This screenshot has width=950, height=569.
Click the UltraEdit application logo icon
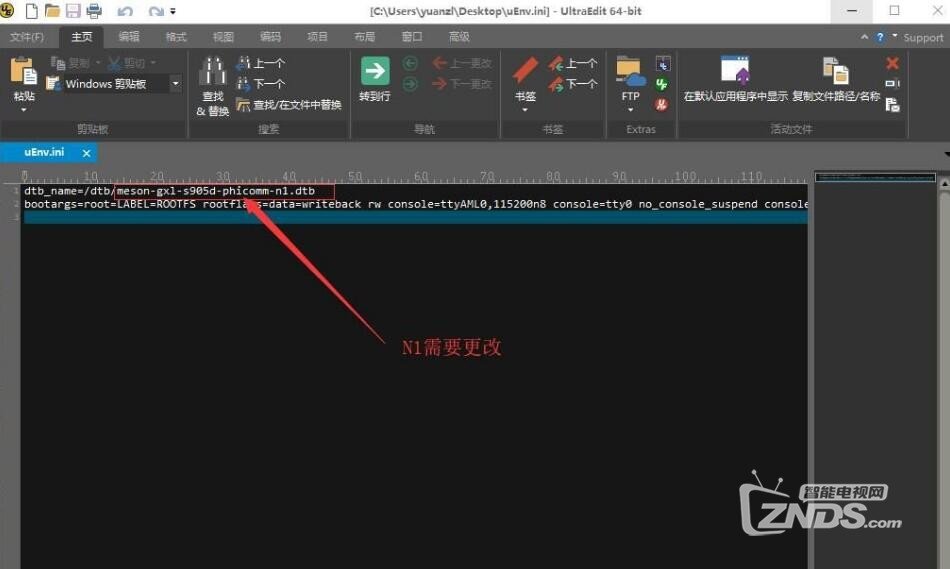7,10
